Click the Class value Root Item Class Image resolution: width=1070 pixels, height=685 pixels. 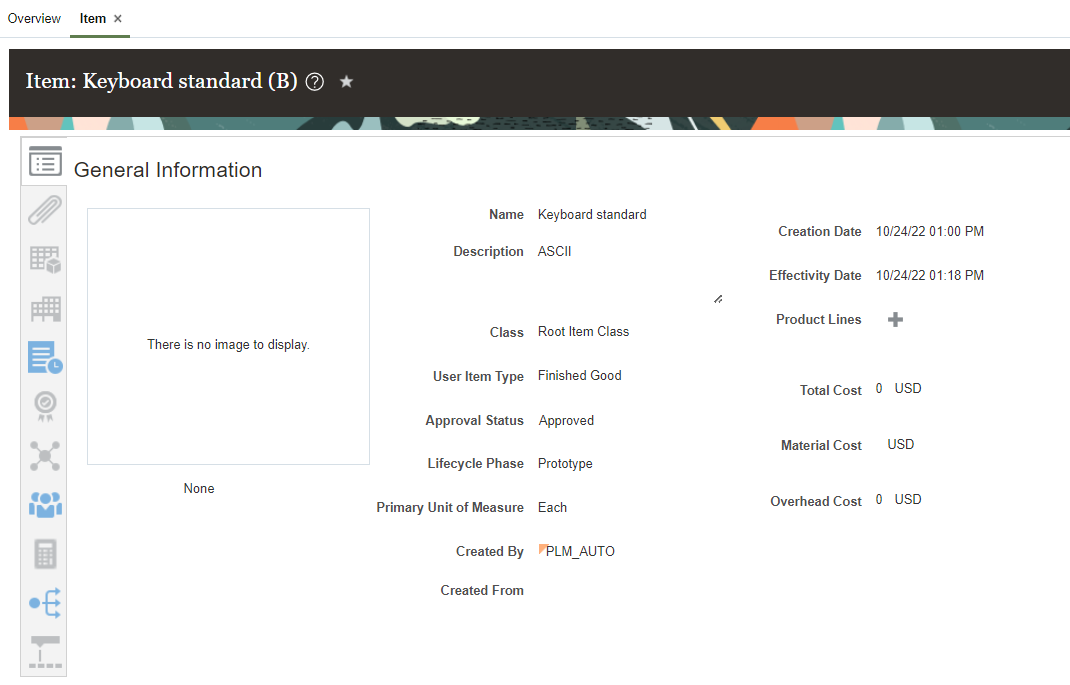tap(583, 332)
